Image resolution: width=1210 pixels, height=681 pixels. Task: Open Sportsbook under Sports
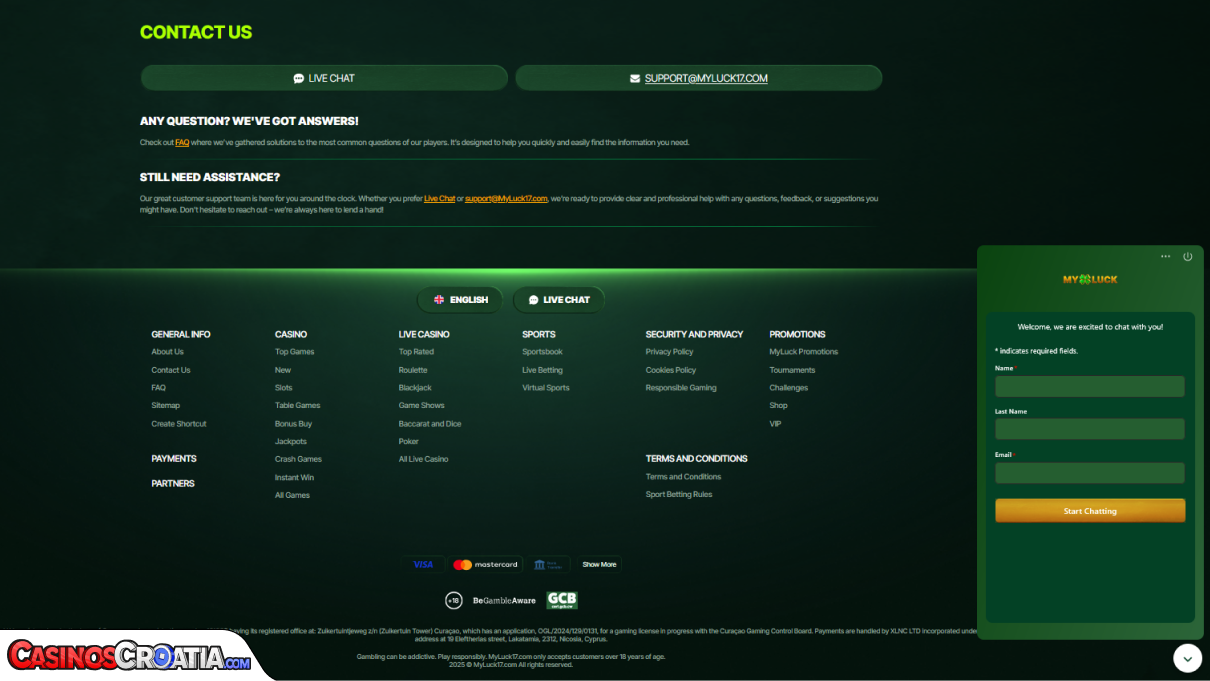point(543,352)
